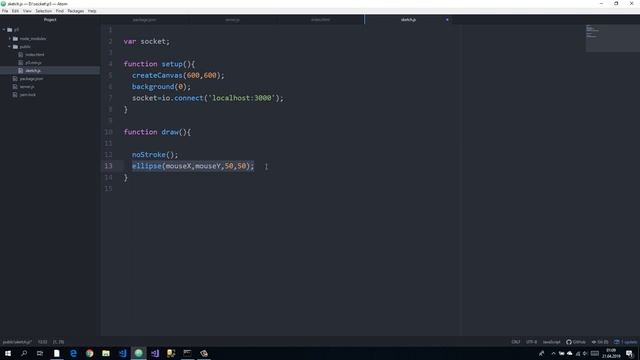Switch to the server.js tab
The height and width of the screenshot is (360, 640).
click(x=233, y=20)
